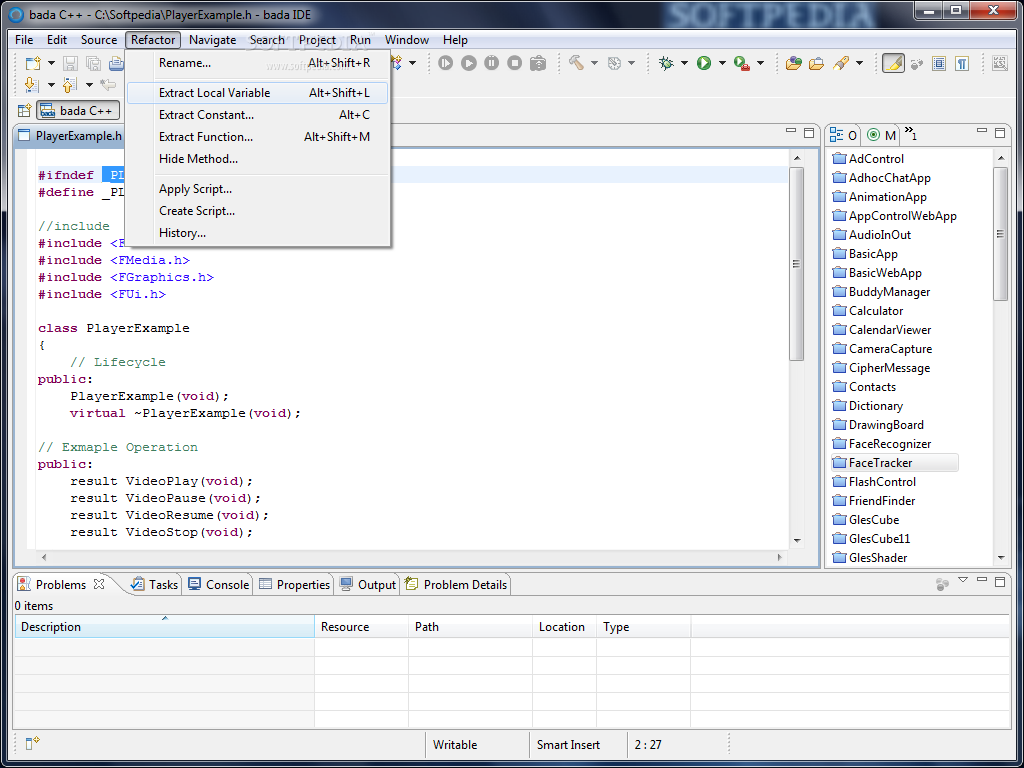Click the Open Task folder icon
Viewport: 1024px width, 768px height.
[x=816, y=63]
